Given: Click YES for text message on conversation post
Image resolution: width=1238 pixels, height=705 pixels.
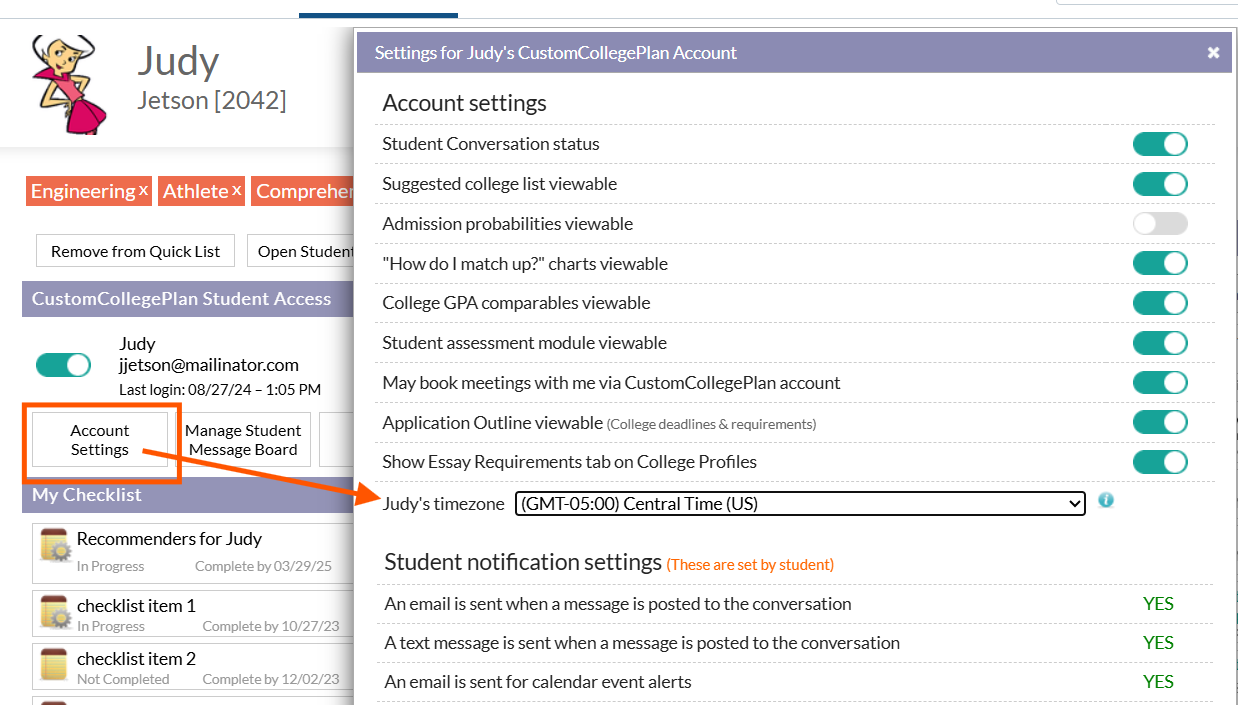Looking at the screenshot, I should (x=1158, y=642).
